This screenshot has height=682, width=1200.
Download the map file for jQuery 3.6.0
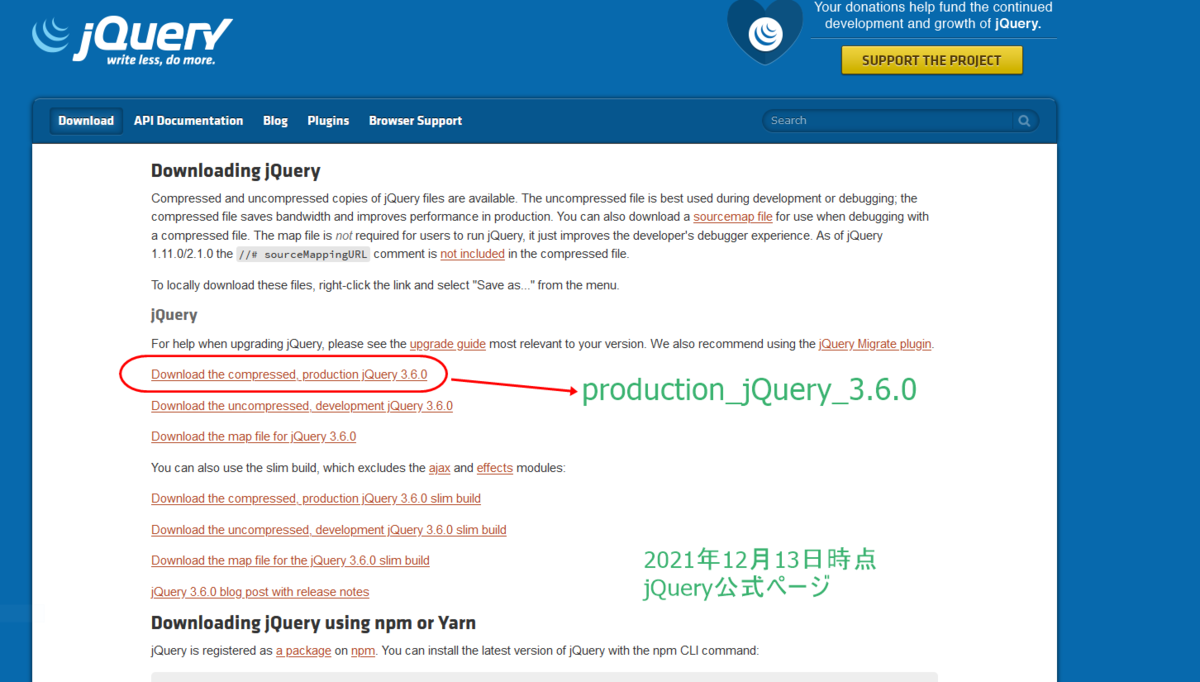(254, 437)
